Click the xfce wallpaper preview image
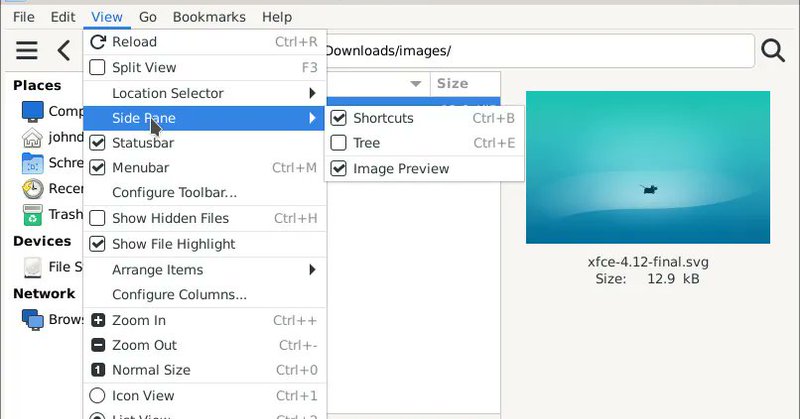 coord(647,167)
